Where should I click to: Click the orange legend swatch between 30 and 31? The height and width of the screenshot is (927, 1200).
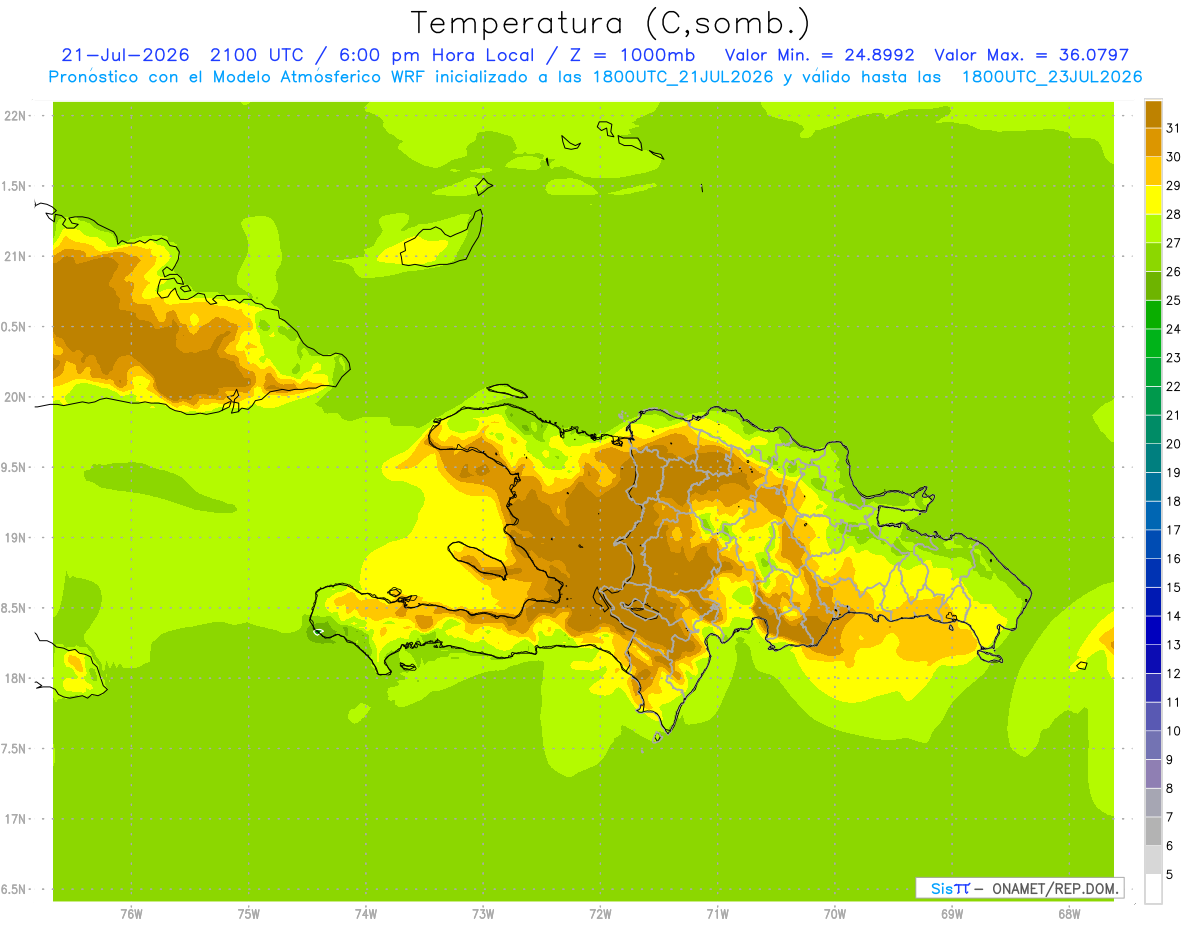pos(1153,142)
